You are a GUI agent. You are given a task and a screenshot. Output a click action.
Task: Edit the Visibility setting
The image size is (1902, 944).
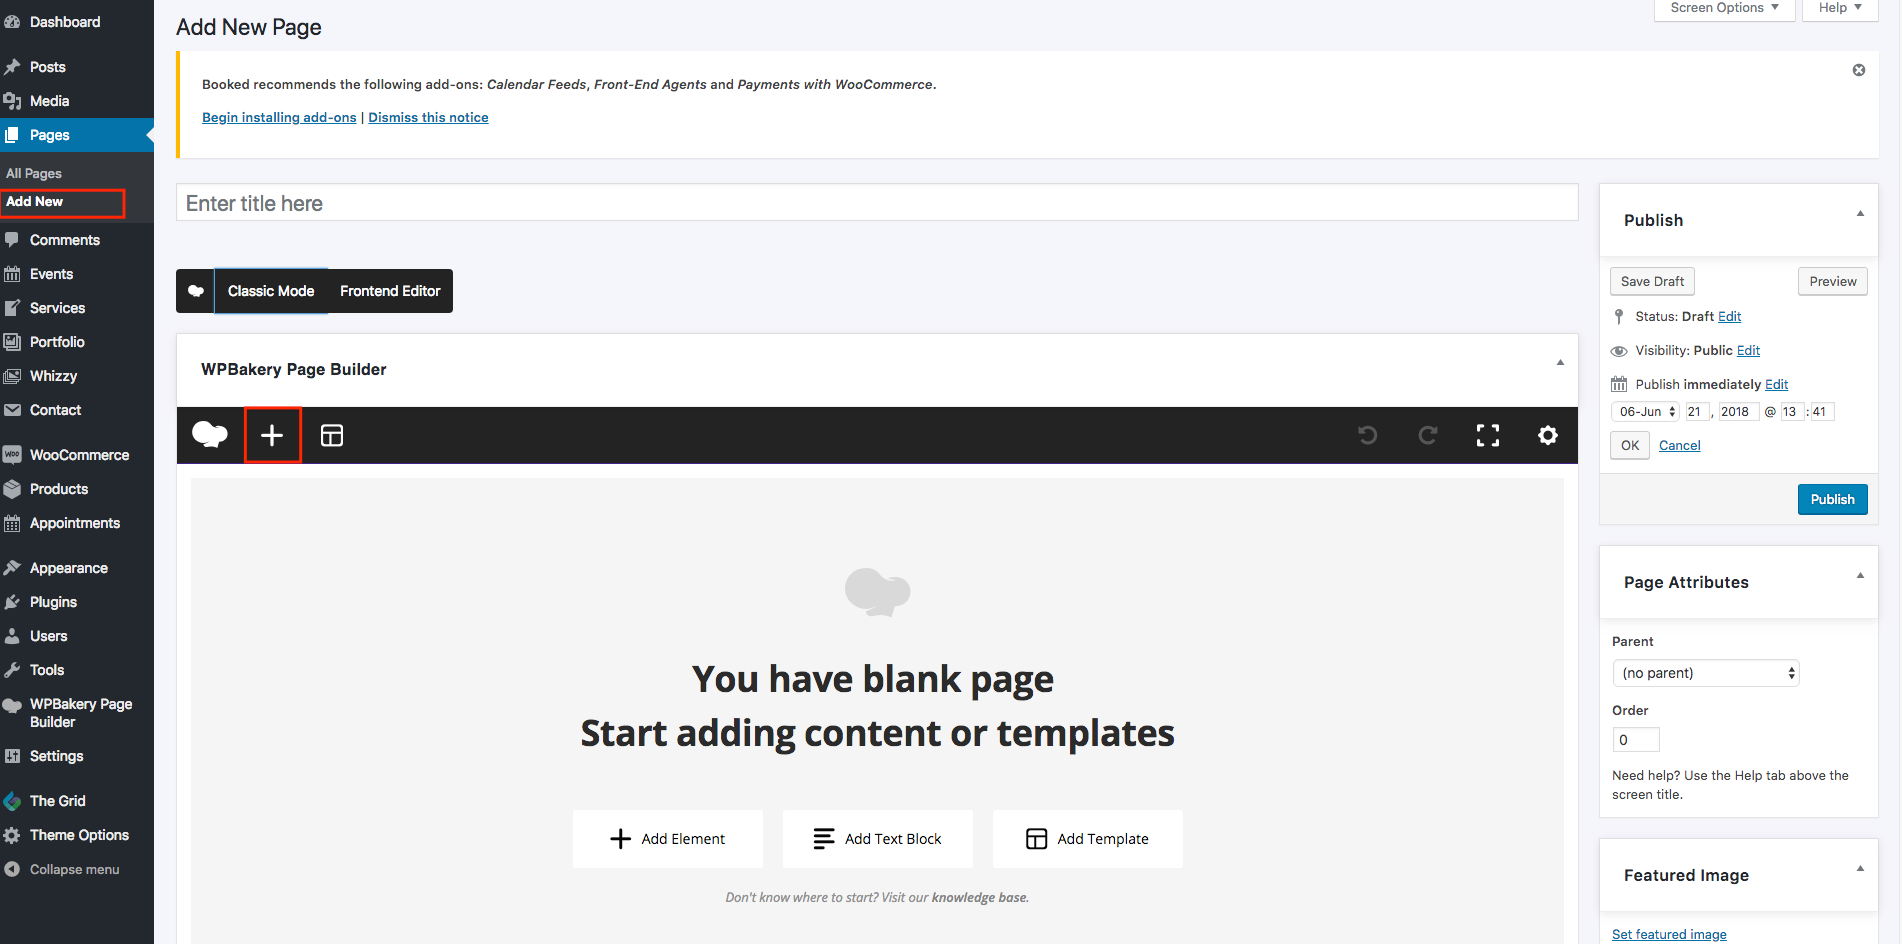click(1748, 351)
